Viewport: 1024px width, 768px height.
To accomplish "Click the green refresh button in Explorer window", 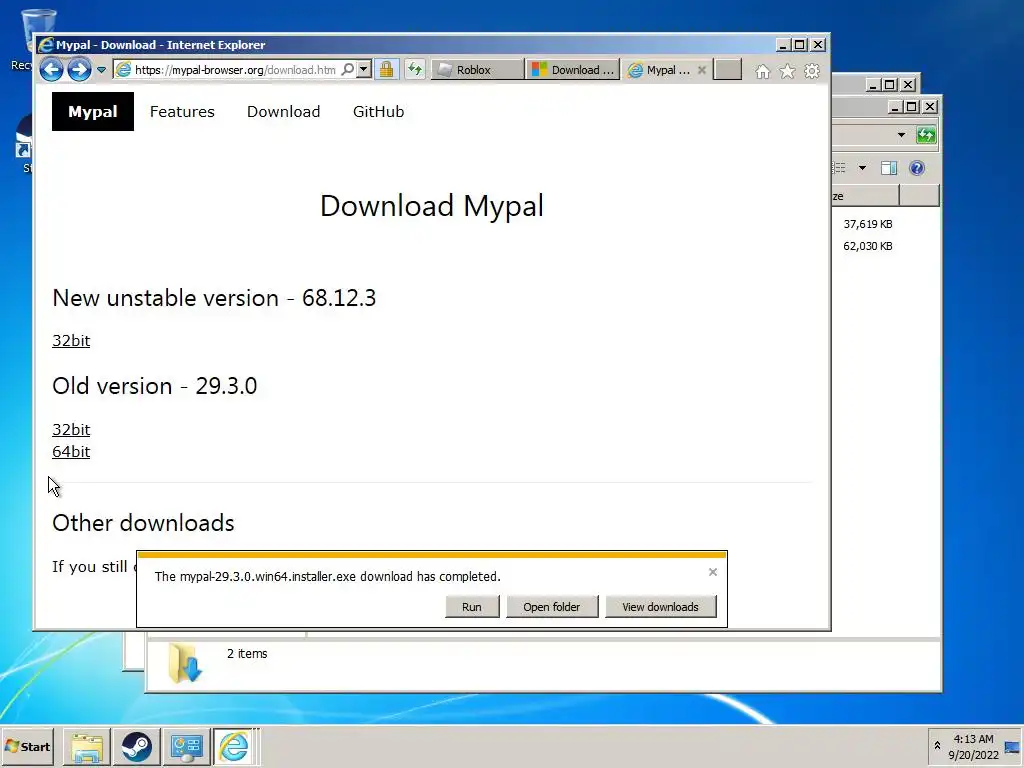I will pos(925,135).
